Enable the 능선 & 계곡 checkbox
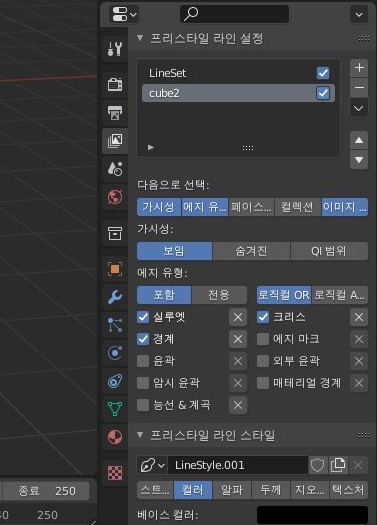Viewport: 377px width, 525px height. pyautogui.click(x=143, y=405)
